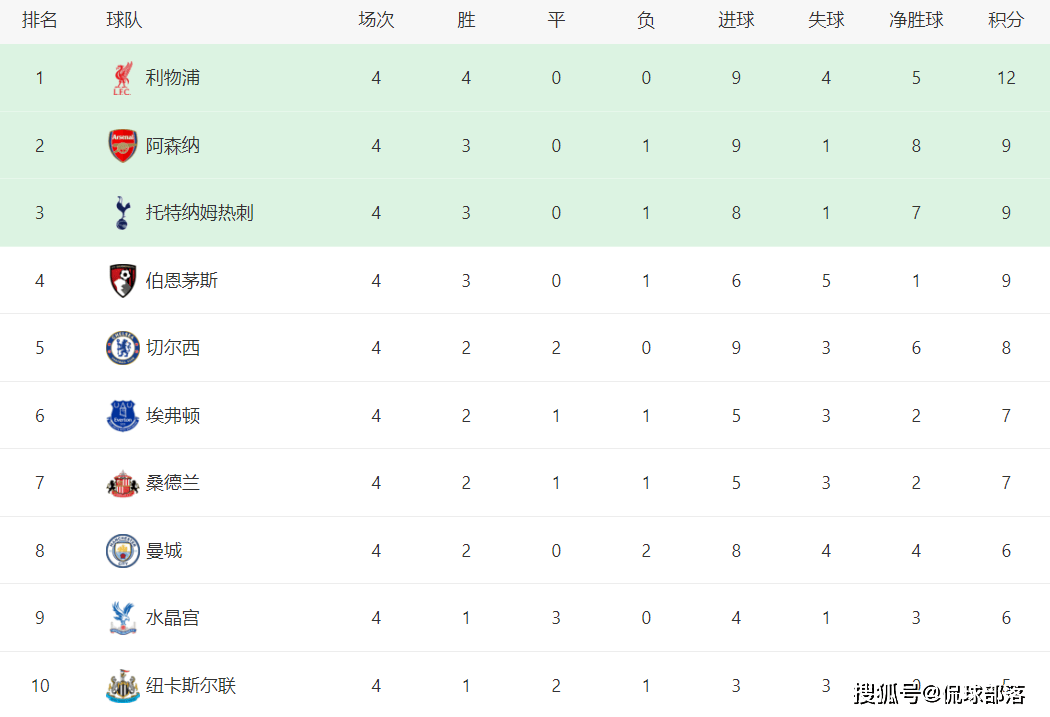Click the Everton club crest
1050x717 pixels.
[x=123, y=416]
